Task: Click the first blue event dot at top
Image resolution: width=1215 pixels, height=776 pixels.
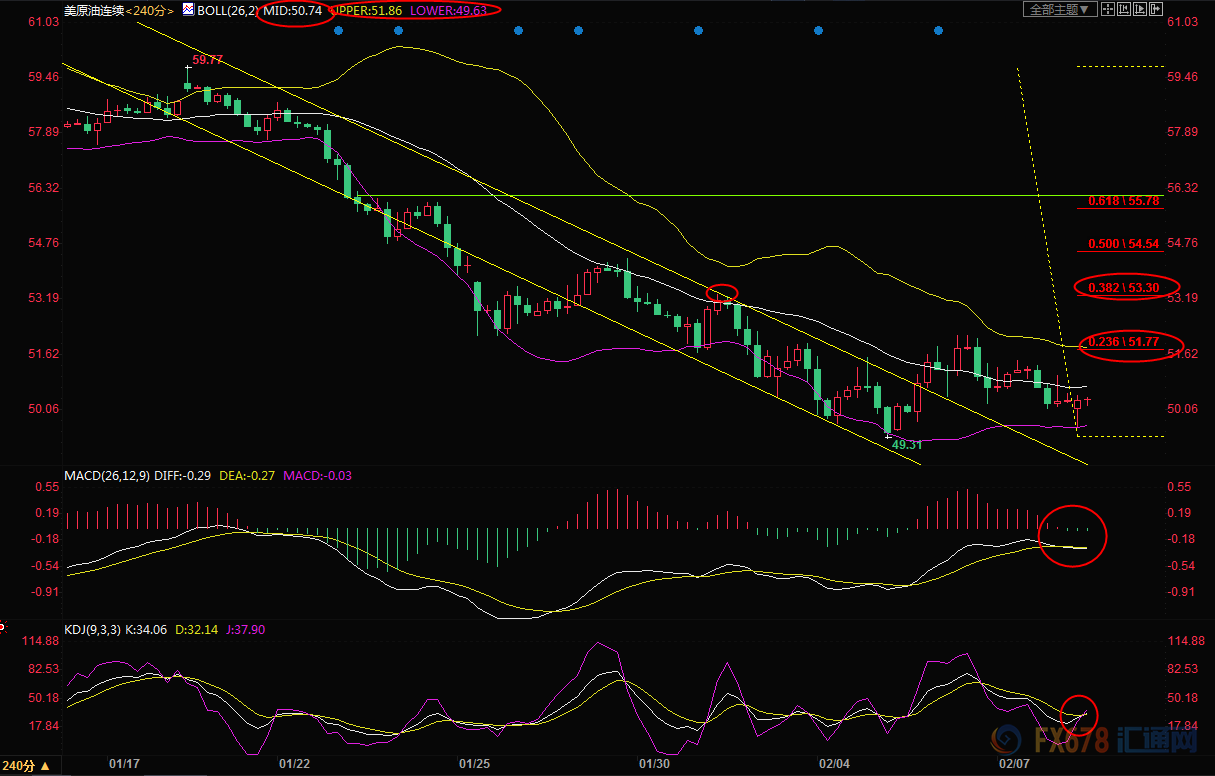Action: (338, 31)
